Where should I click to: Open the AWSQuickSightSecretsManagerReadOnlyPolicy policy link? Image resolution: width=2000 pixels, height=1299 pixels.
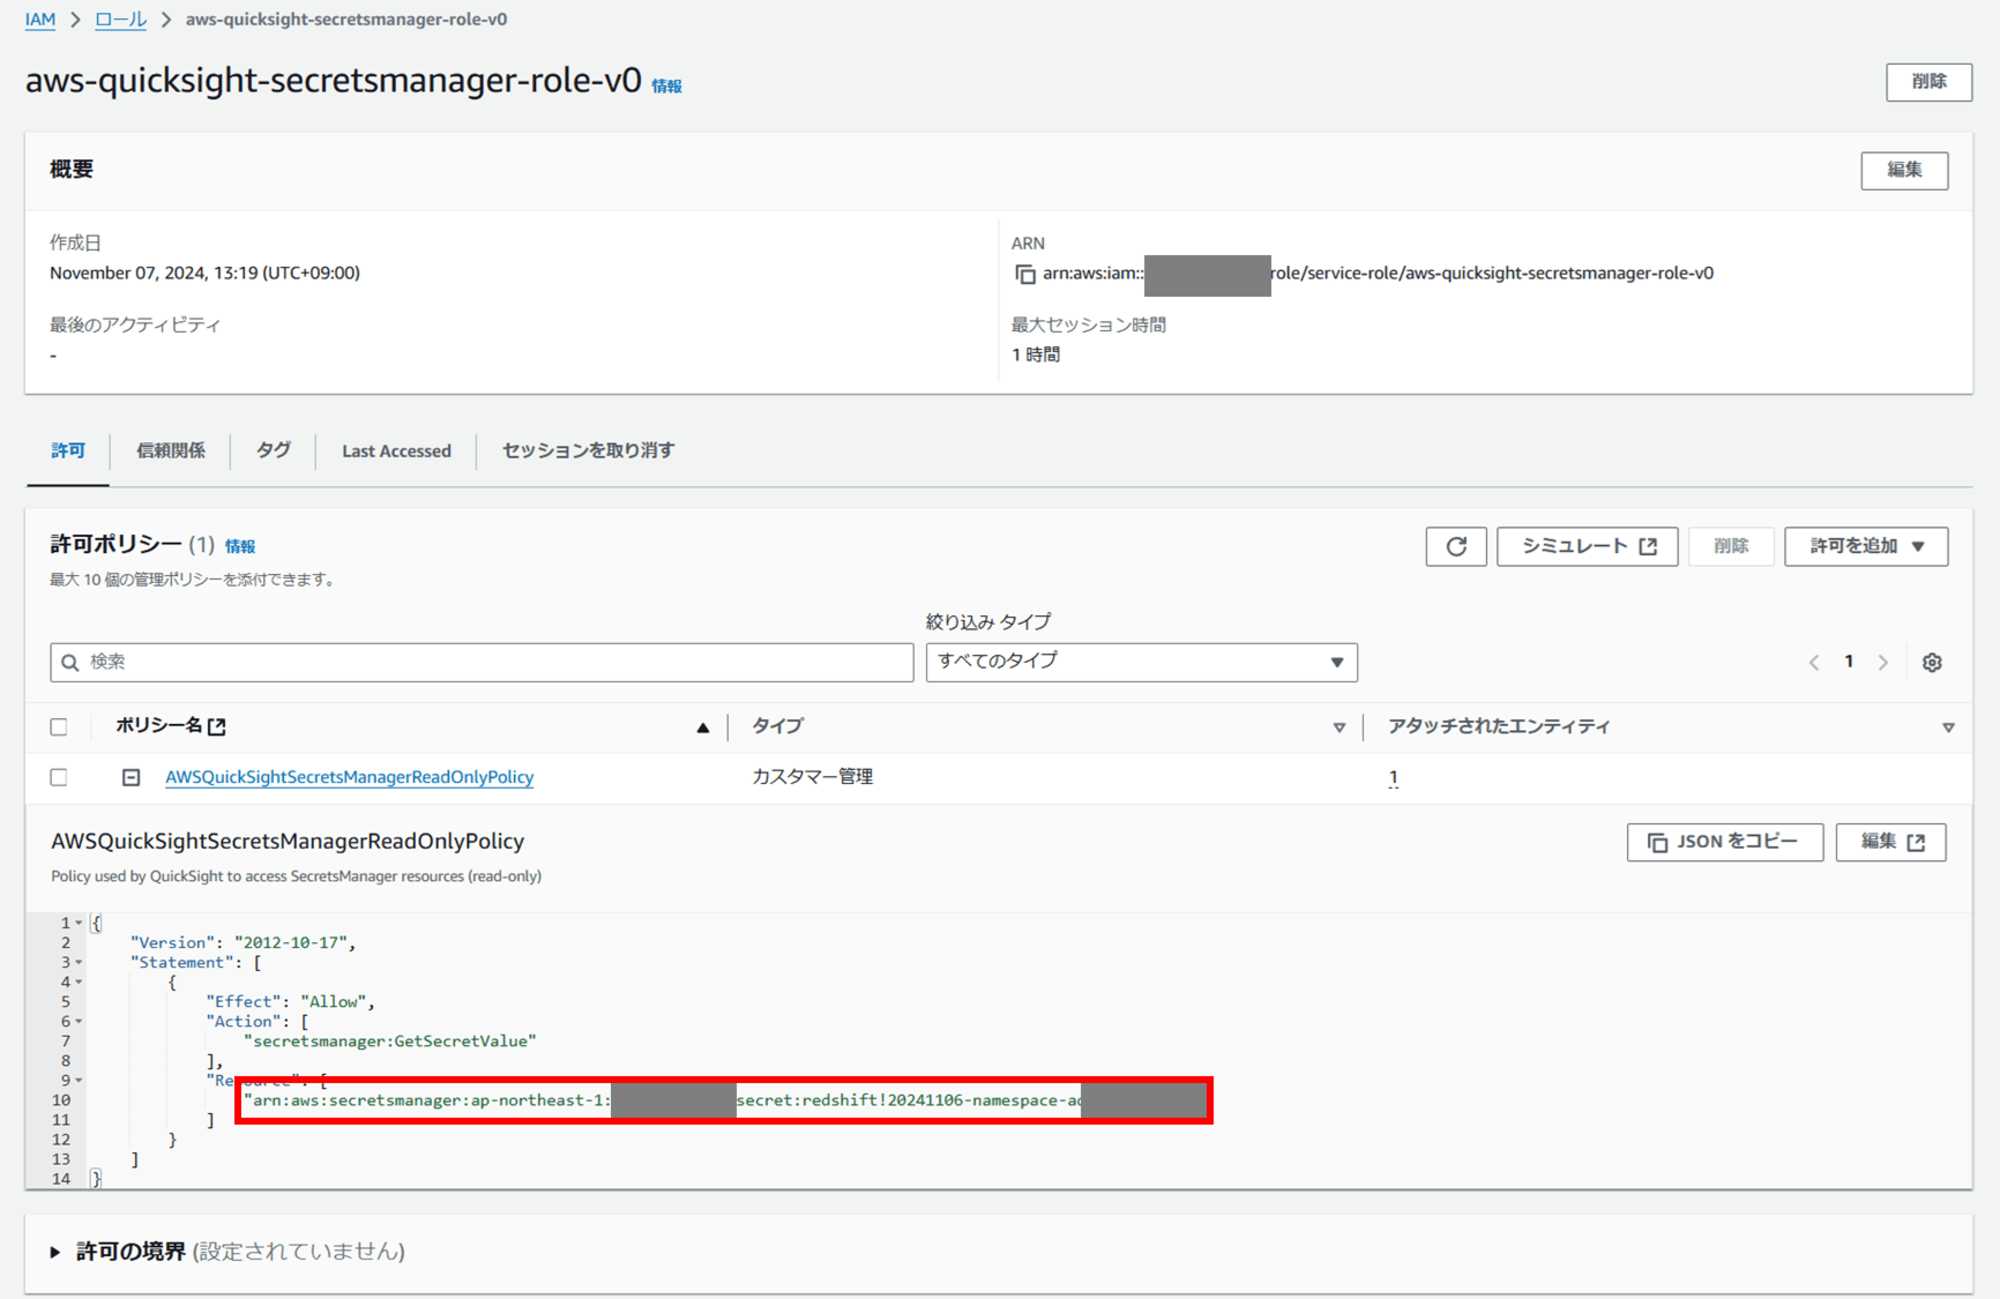click(349, 777)
